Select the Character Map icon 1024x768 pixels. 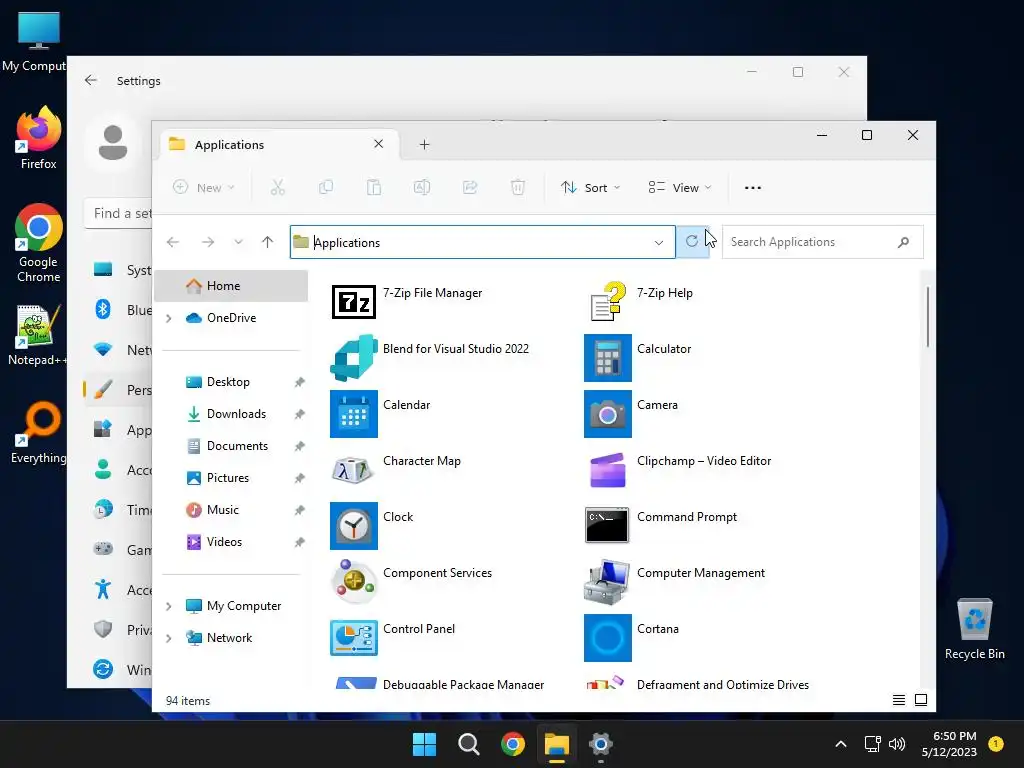[x=353, y=470]
